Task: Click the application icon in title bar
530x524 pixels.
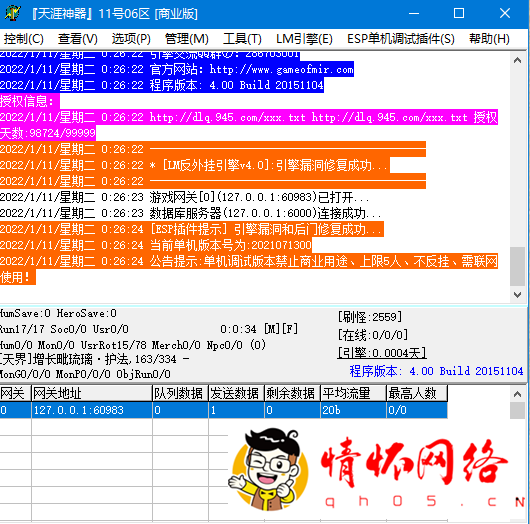Action: [x=13, y=14]
